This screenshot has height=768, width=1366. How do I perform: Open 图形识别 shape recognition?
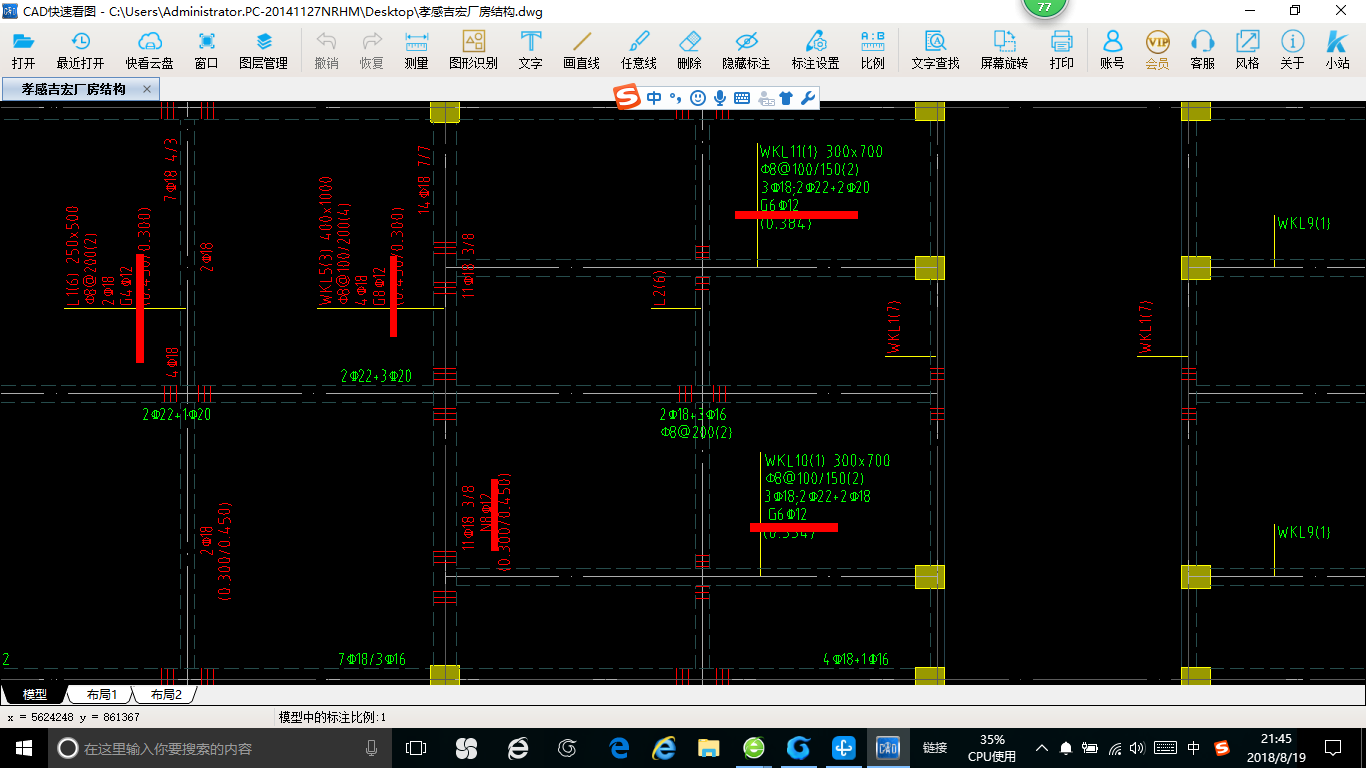point(473,50)
